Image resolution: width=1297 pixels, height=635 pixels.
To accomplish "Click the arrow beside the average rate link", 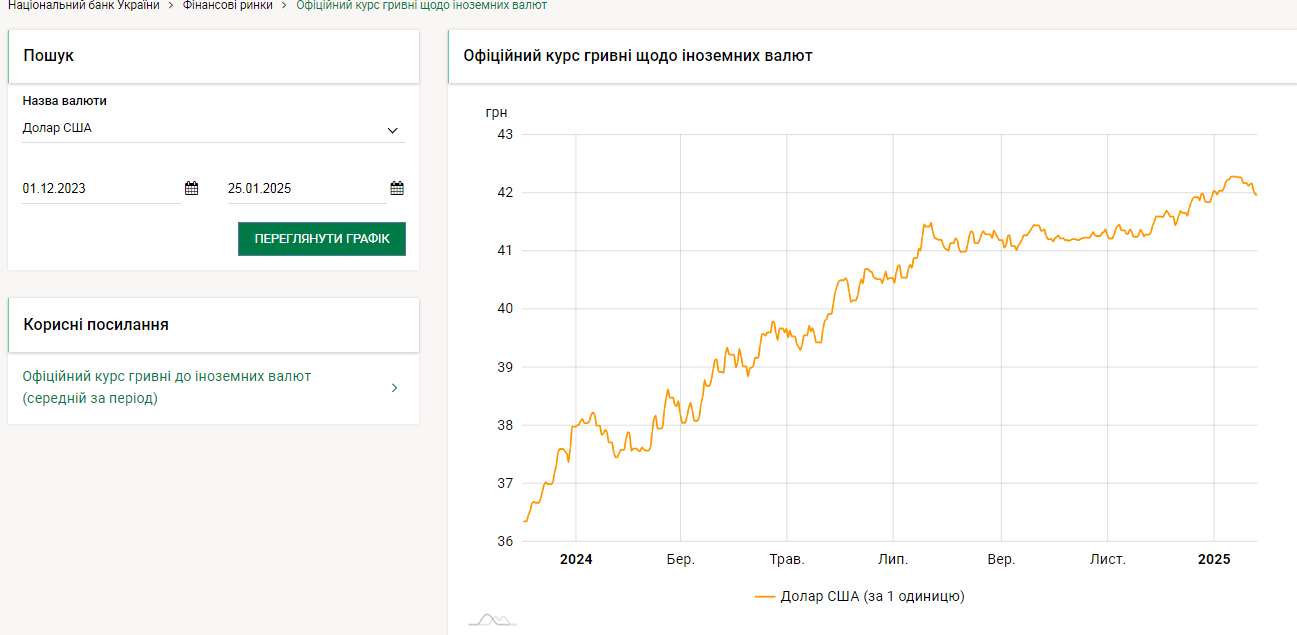I will (x=394, y=388).
